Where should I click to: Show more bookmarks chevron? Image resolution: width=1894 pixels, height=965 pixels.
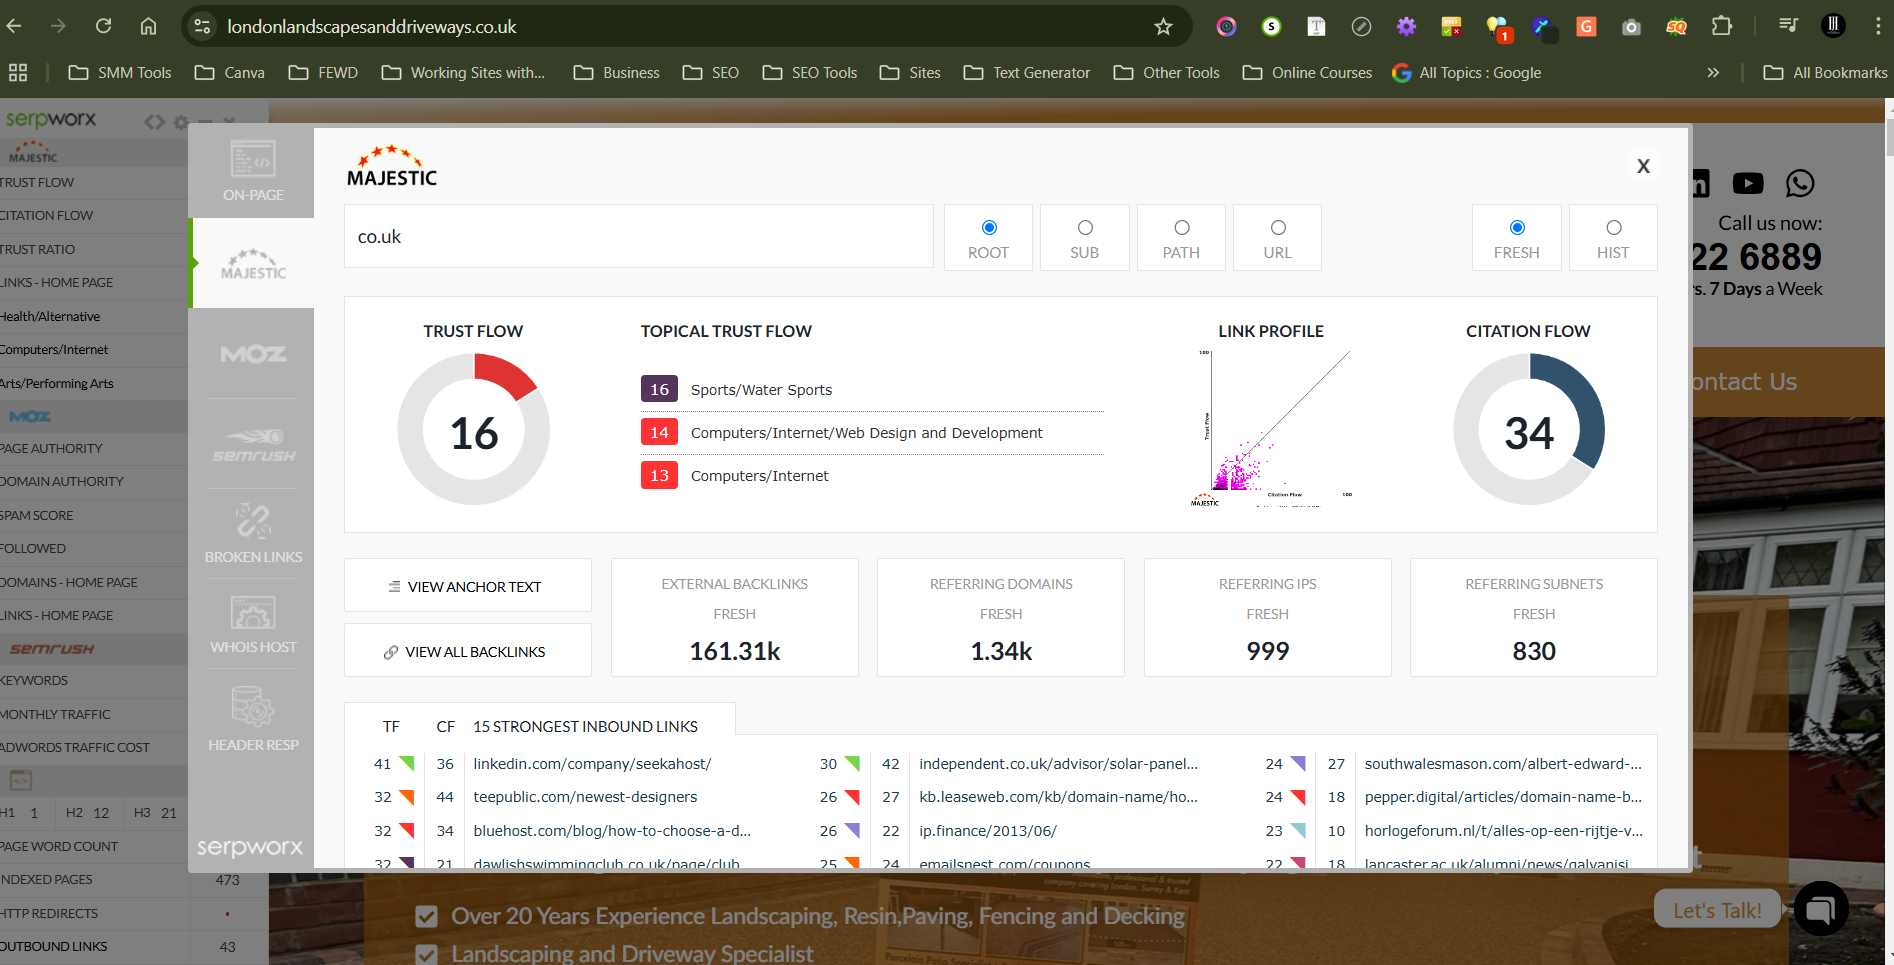[x=1713, y=72]
